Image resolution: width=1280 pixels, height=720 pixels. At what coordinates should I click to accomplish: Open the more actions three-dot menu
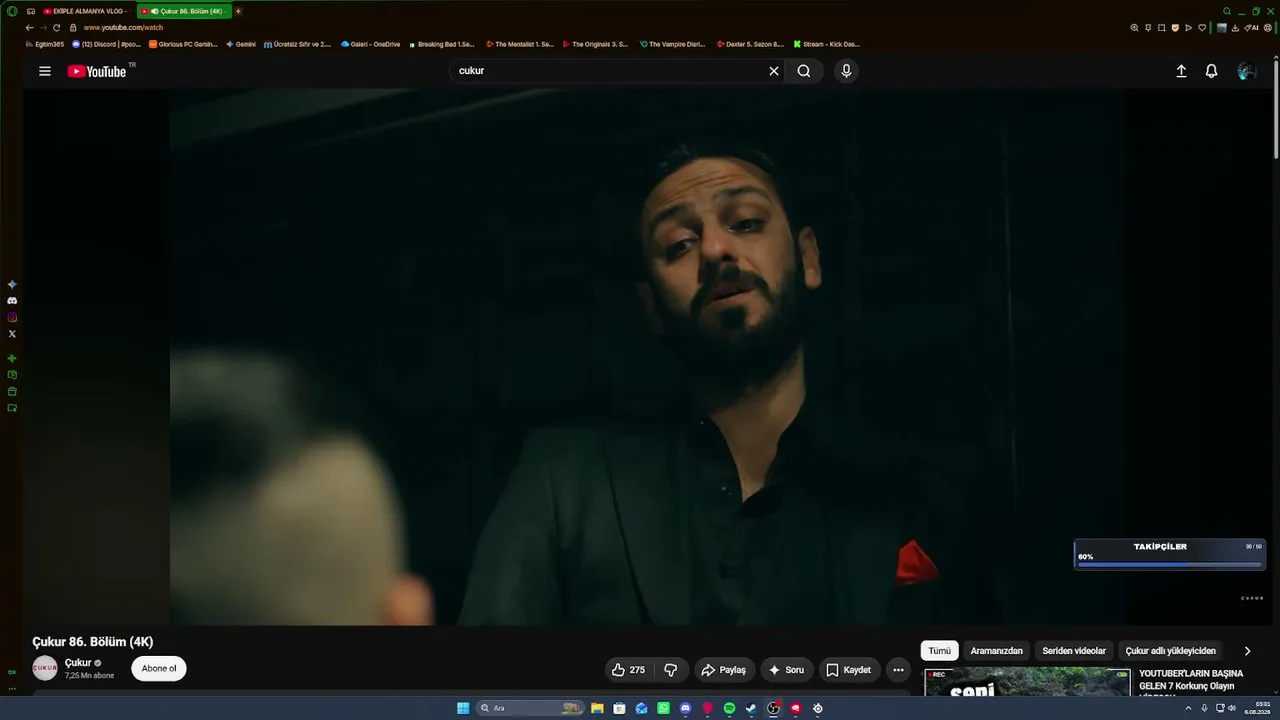coord(898,670)
